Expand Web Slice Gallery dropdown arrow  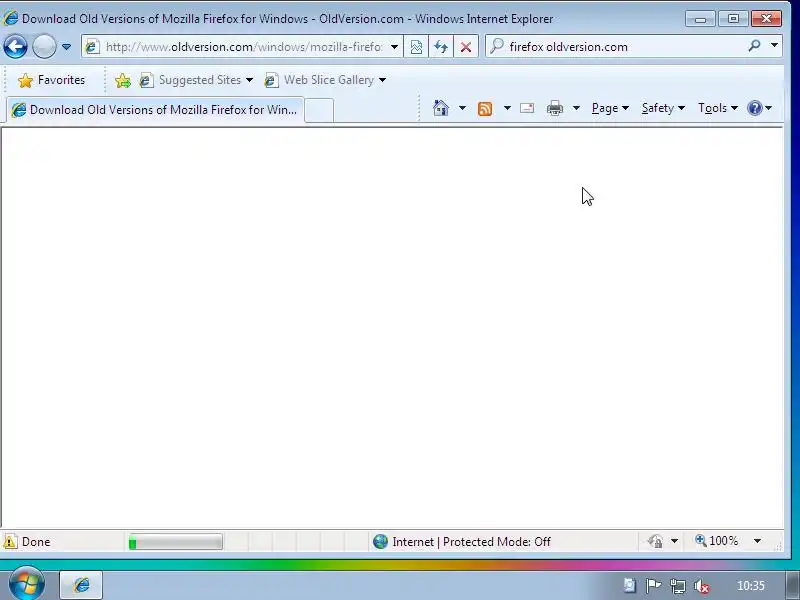383,80
